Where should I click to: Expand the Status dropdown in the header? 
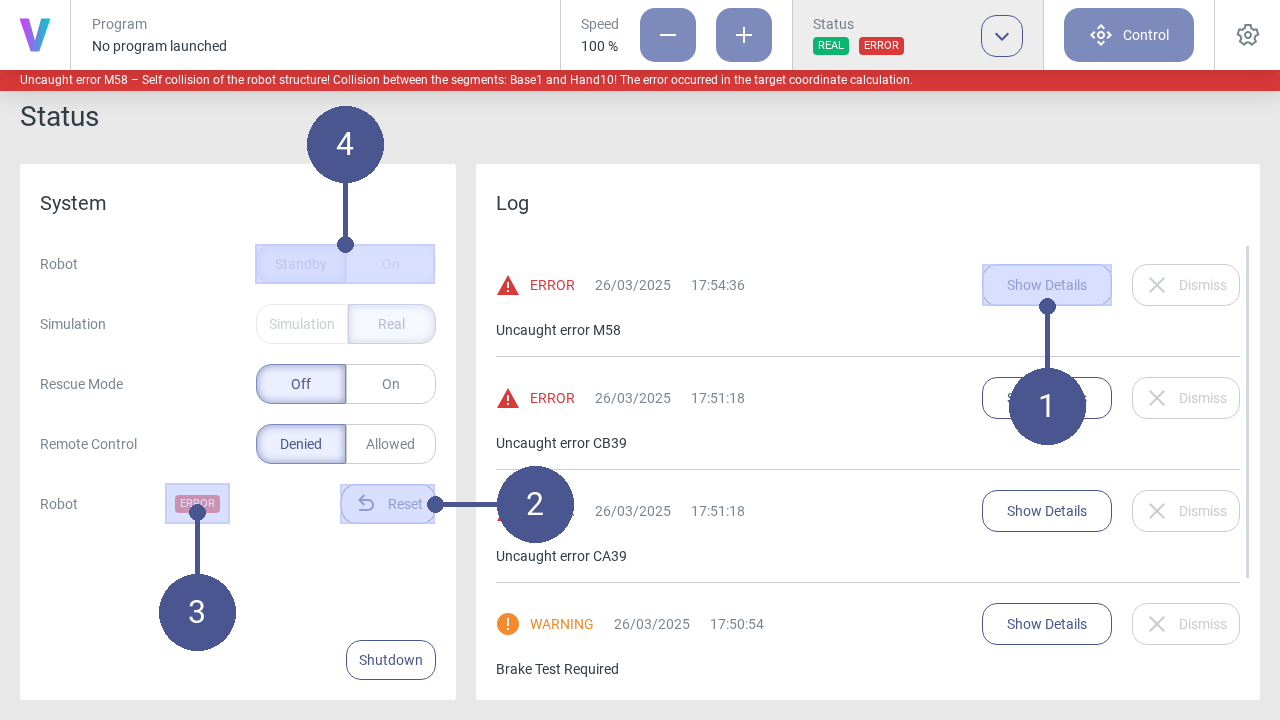coord(1001,35)
